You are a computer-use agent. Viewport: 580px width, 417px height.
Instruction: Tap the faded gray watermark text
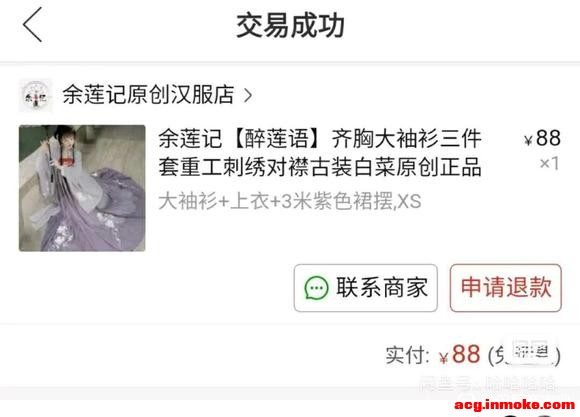coord(488,384)
